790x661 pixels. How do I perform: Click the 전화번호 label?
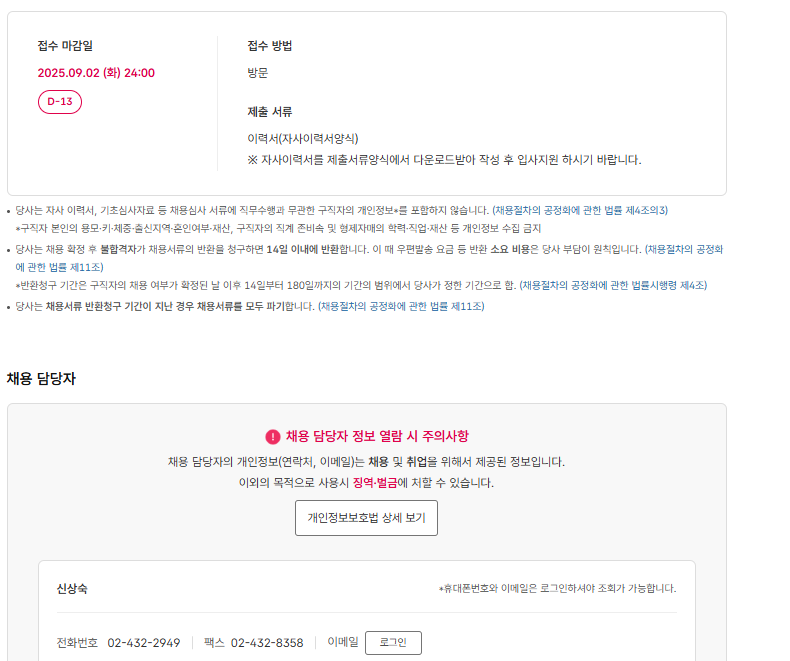pos(77,643)
